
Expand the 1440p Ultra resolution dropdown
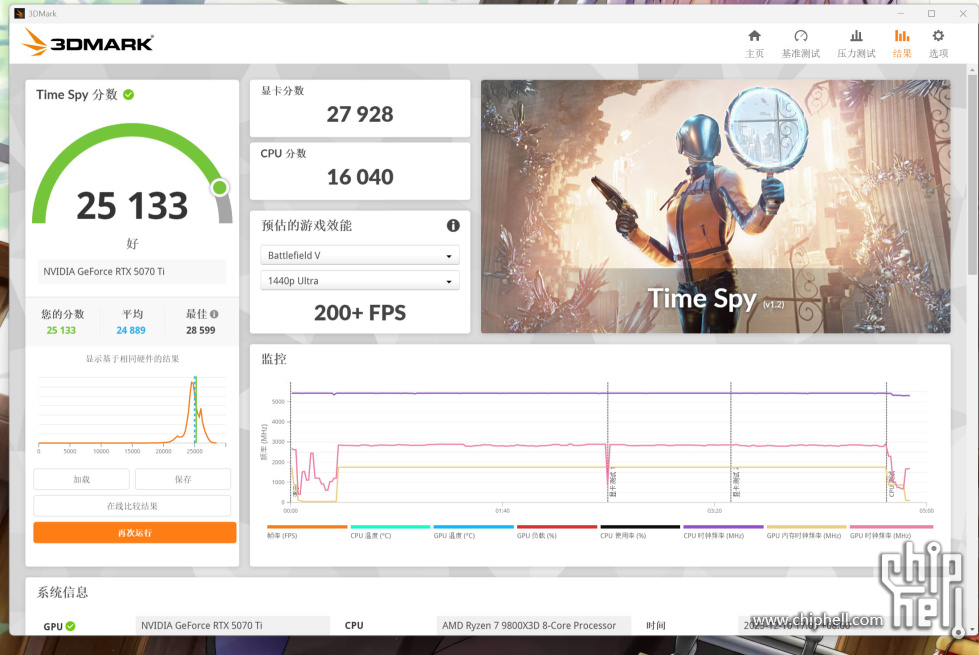(360, 281)
